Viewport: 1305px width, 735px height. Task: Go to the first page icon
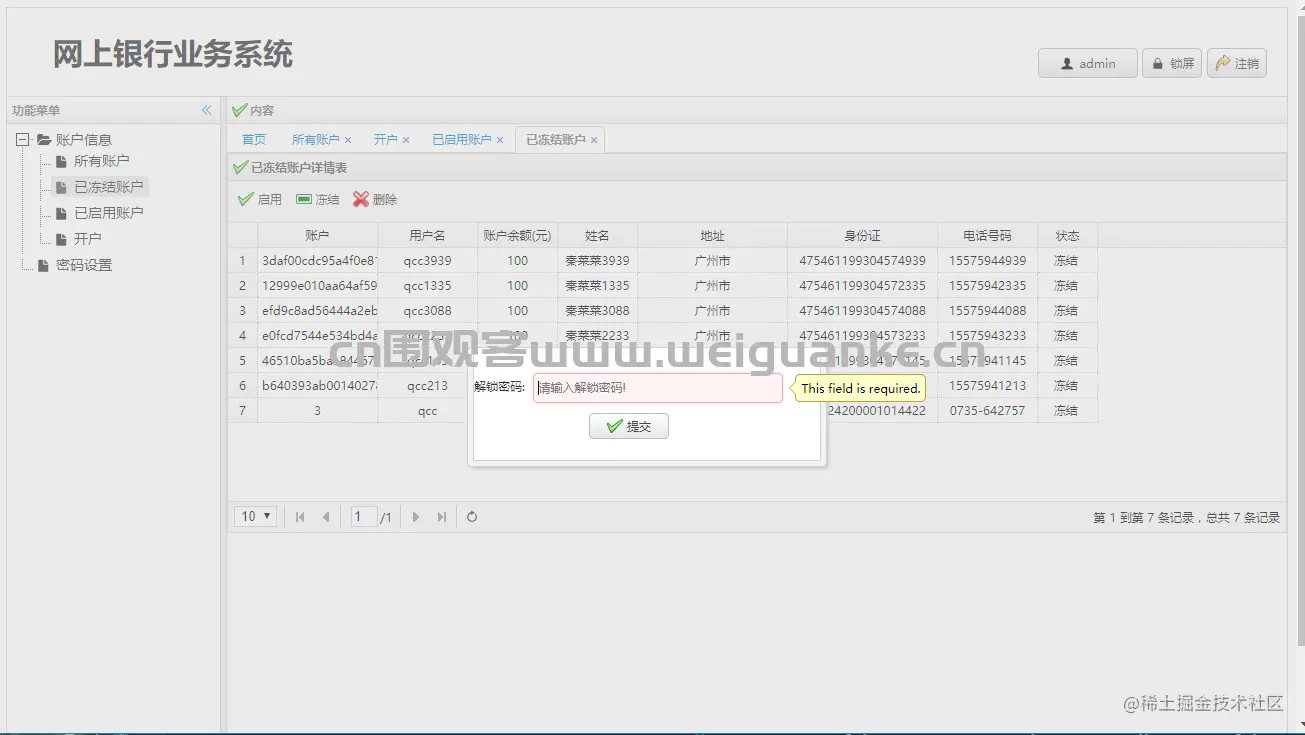[300, 517]
